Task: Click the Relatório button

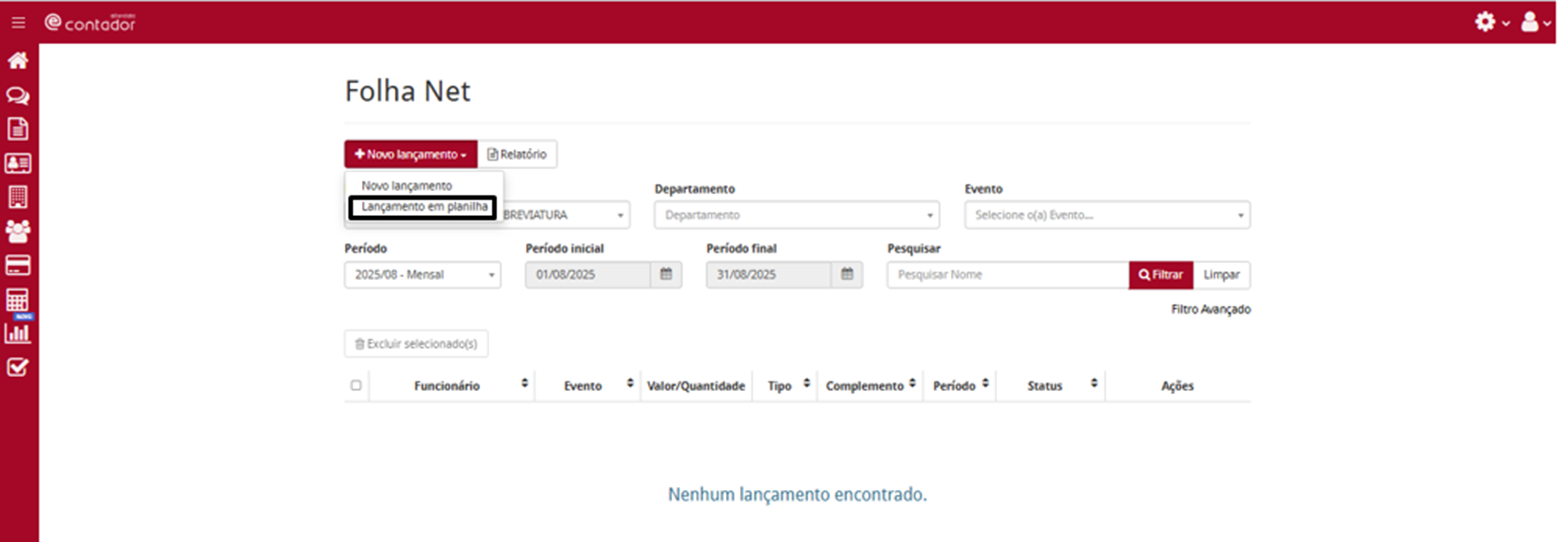Action: coord(518,155)
